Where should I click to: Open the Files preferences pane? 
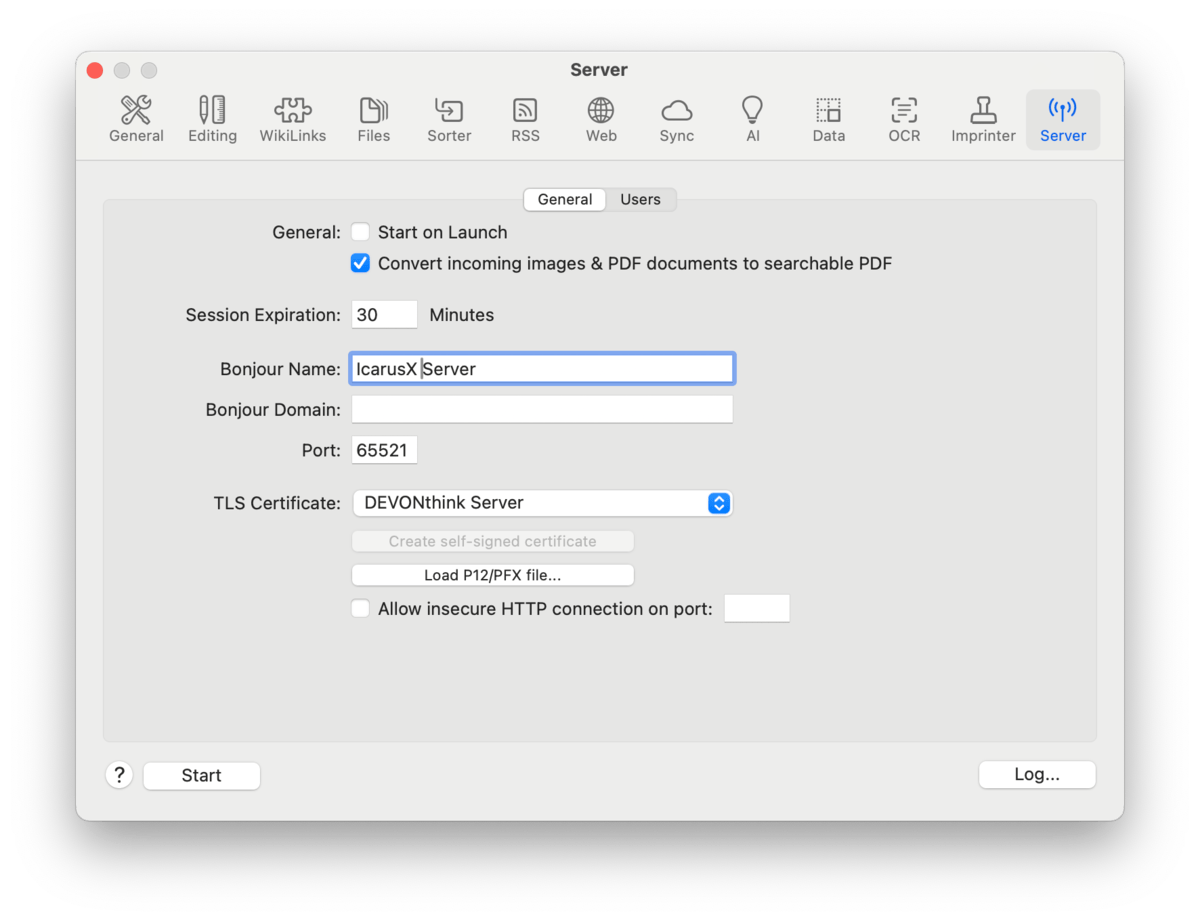point(373,120)
